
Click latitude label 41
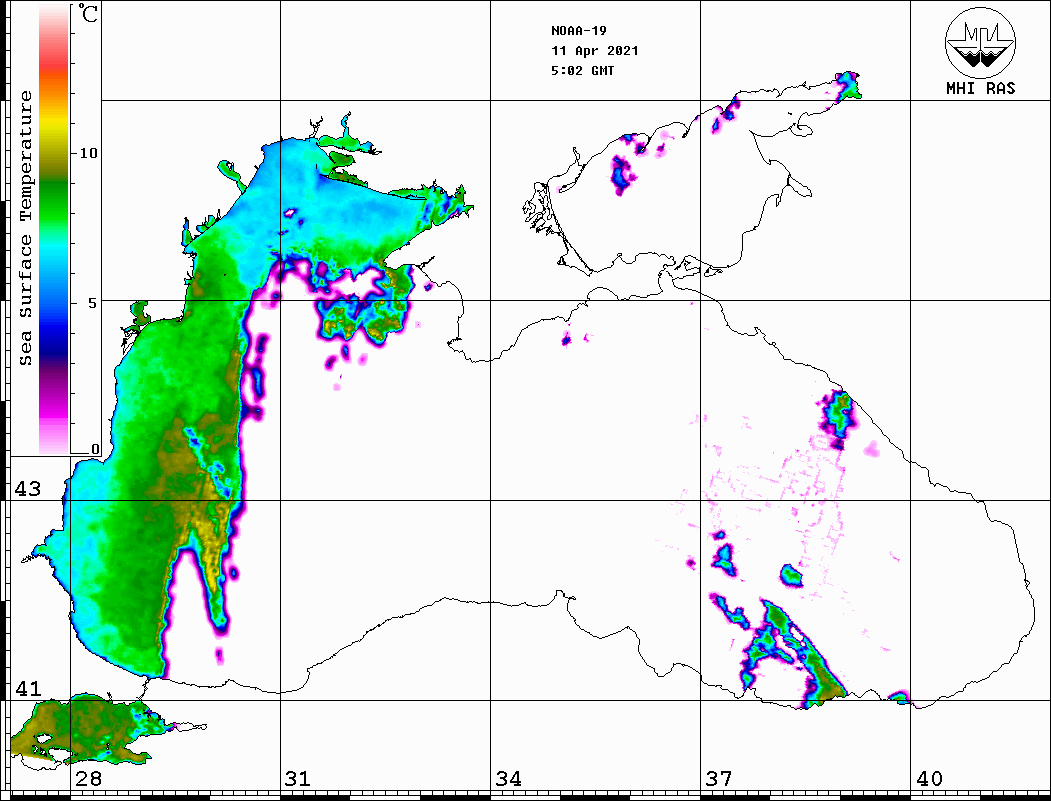tap(28, 688)
